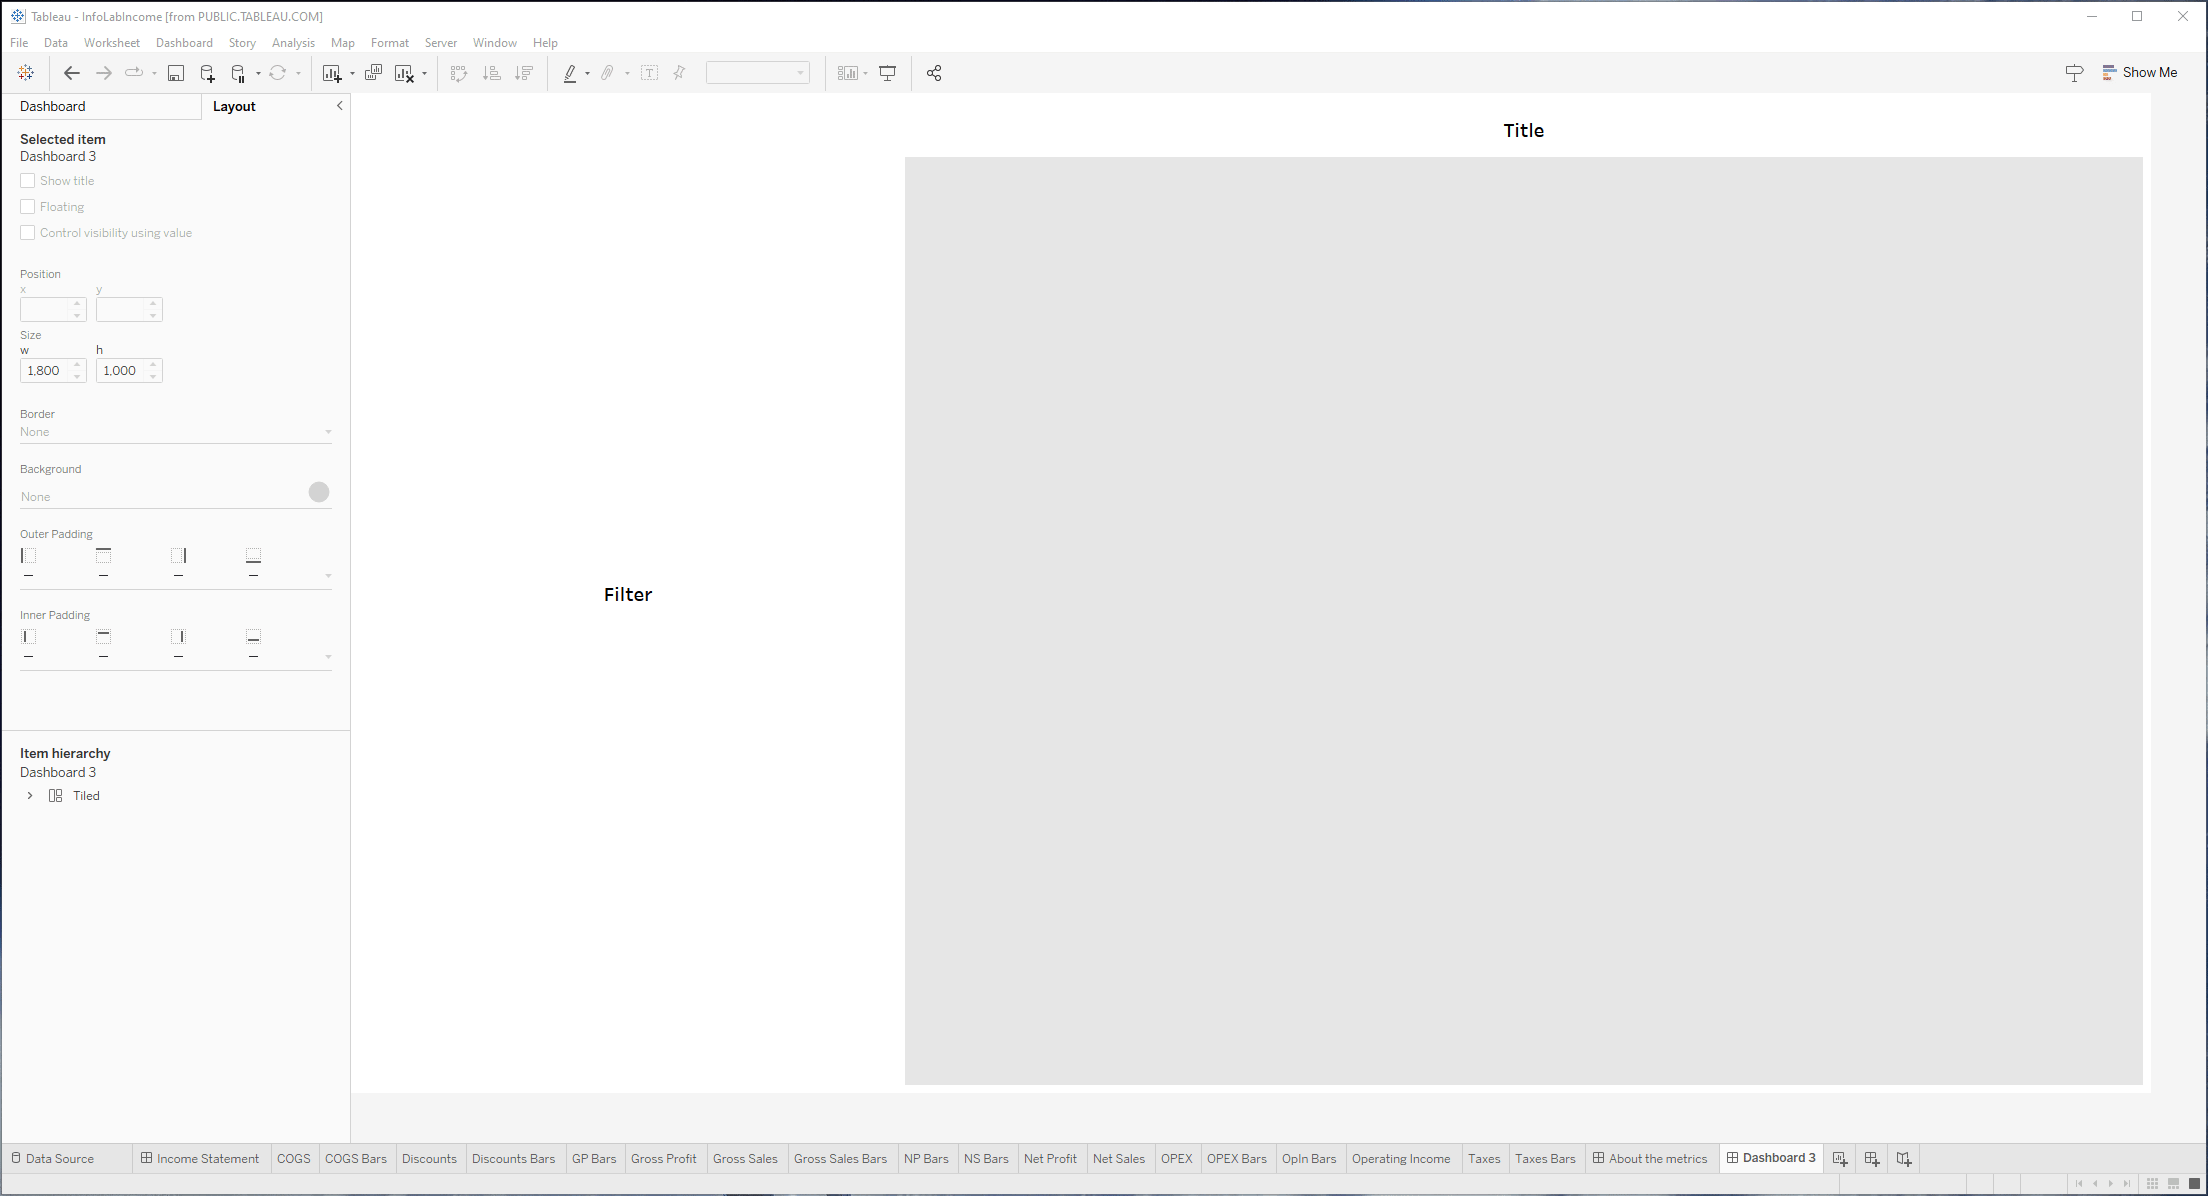Click the Show Me button
Viewport: 2208px width, 1196px height.
click(2139, 73)
